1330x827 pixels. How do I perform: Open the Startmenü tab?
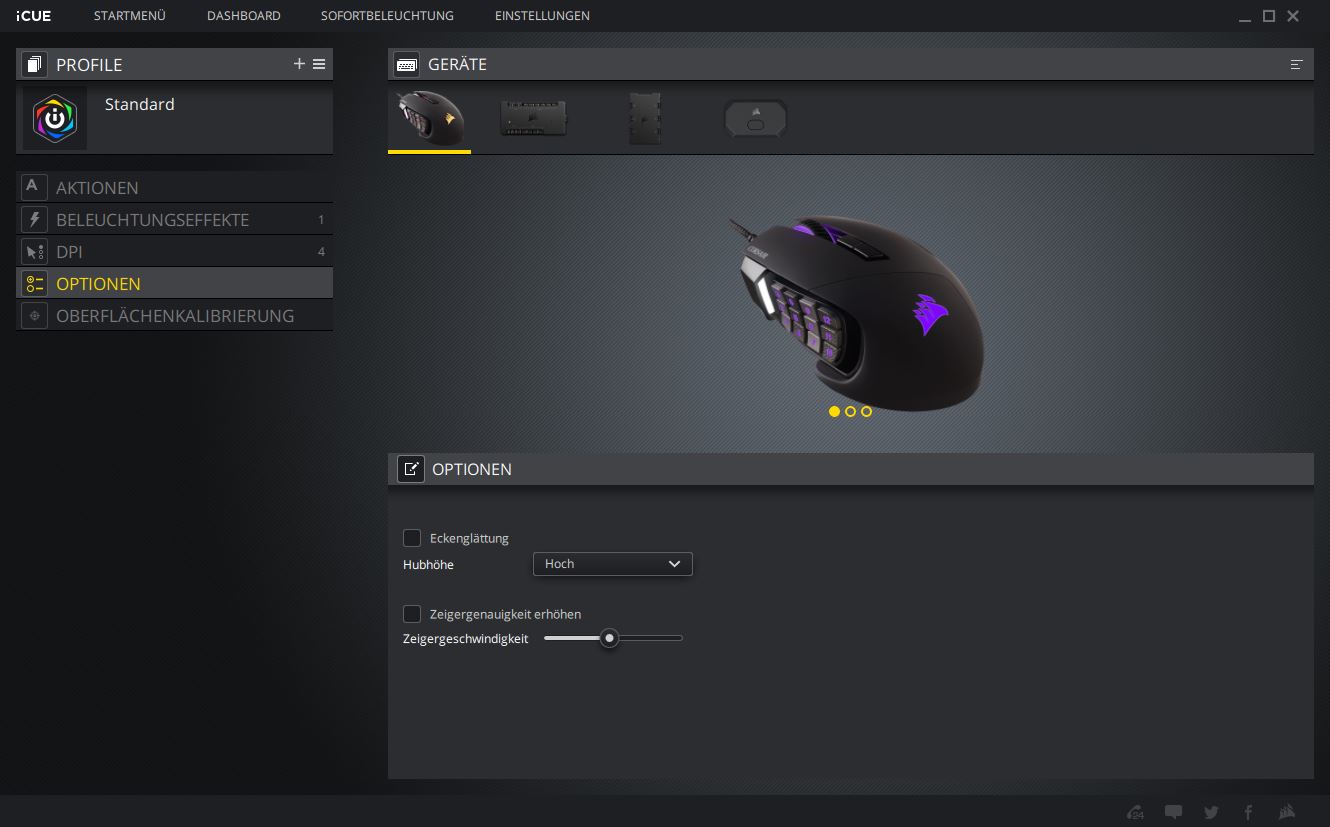point(130,16)
